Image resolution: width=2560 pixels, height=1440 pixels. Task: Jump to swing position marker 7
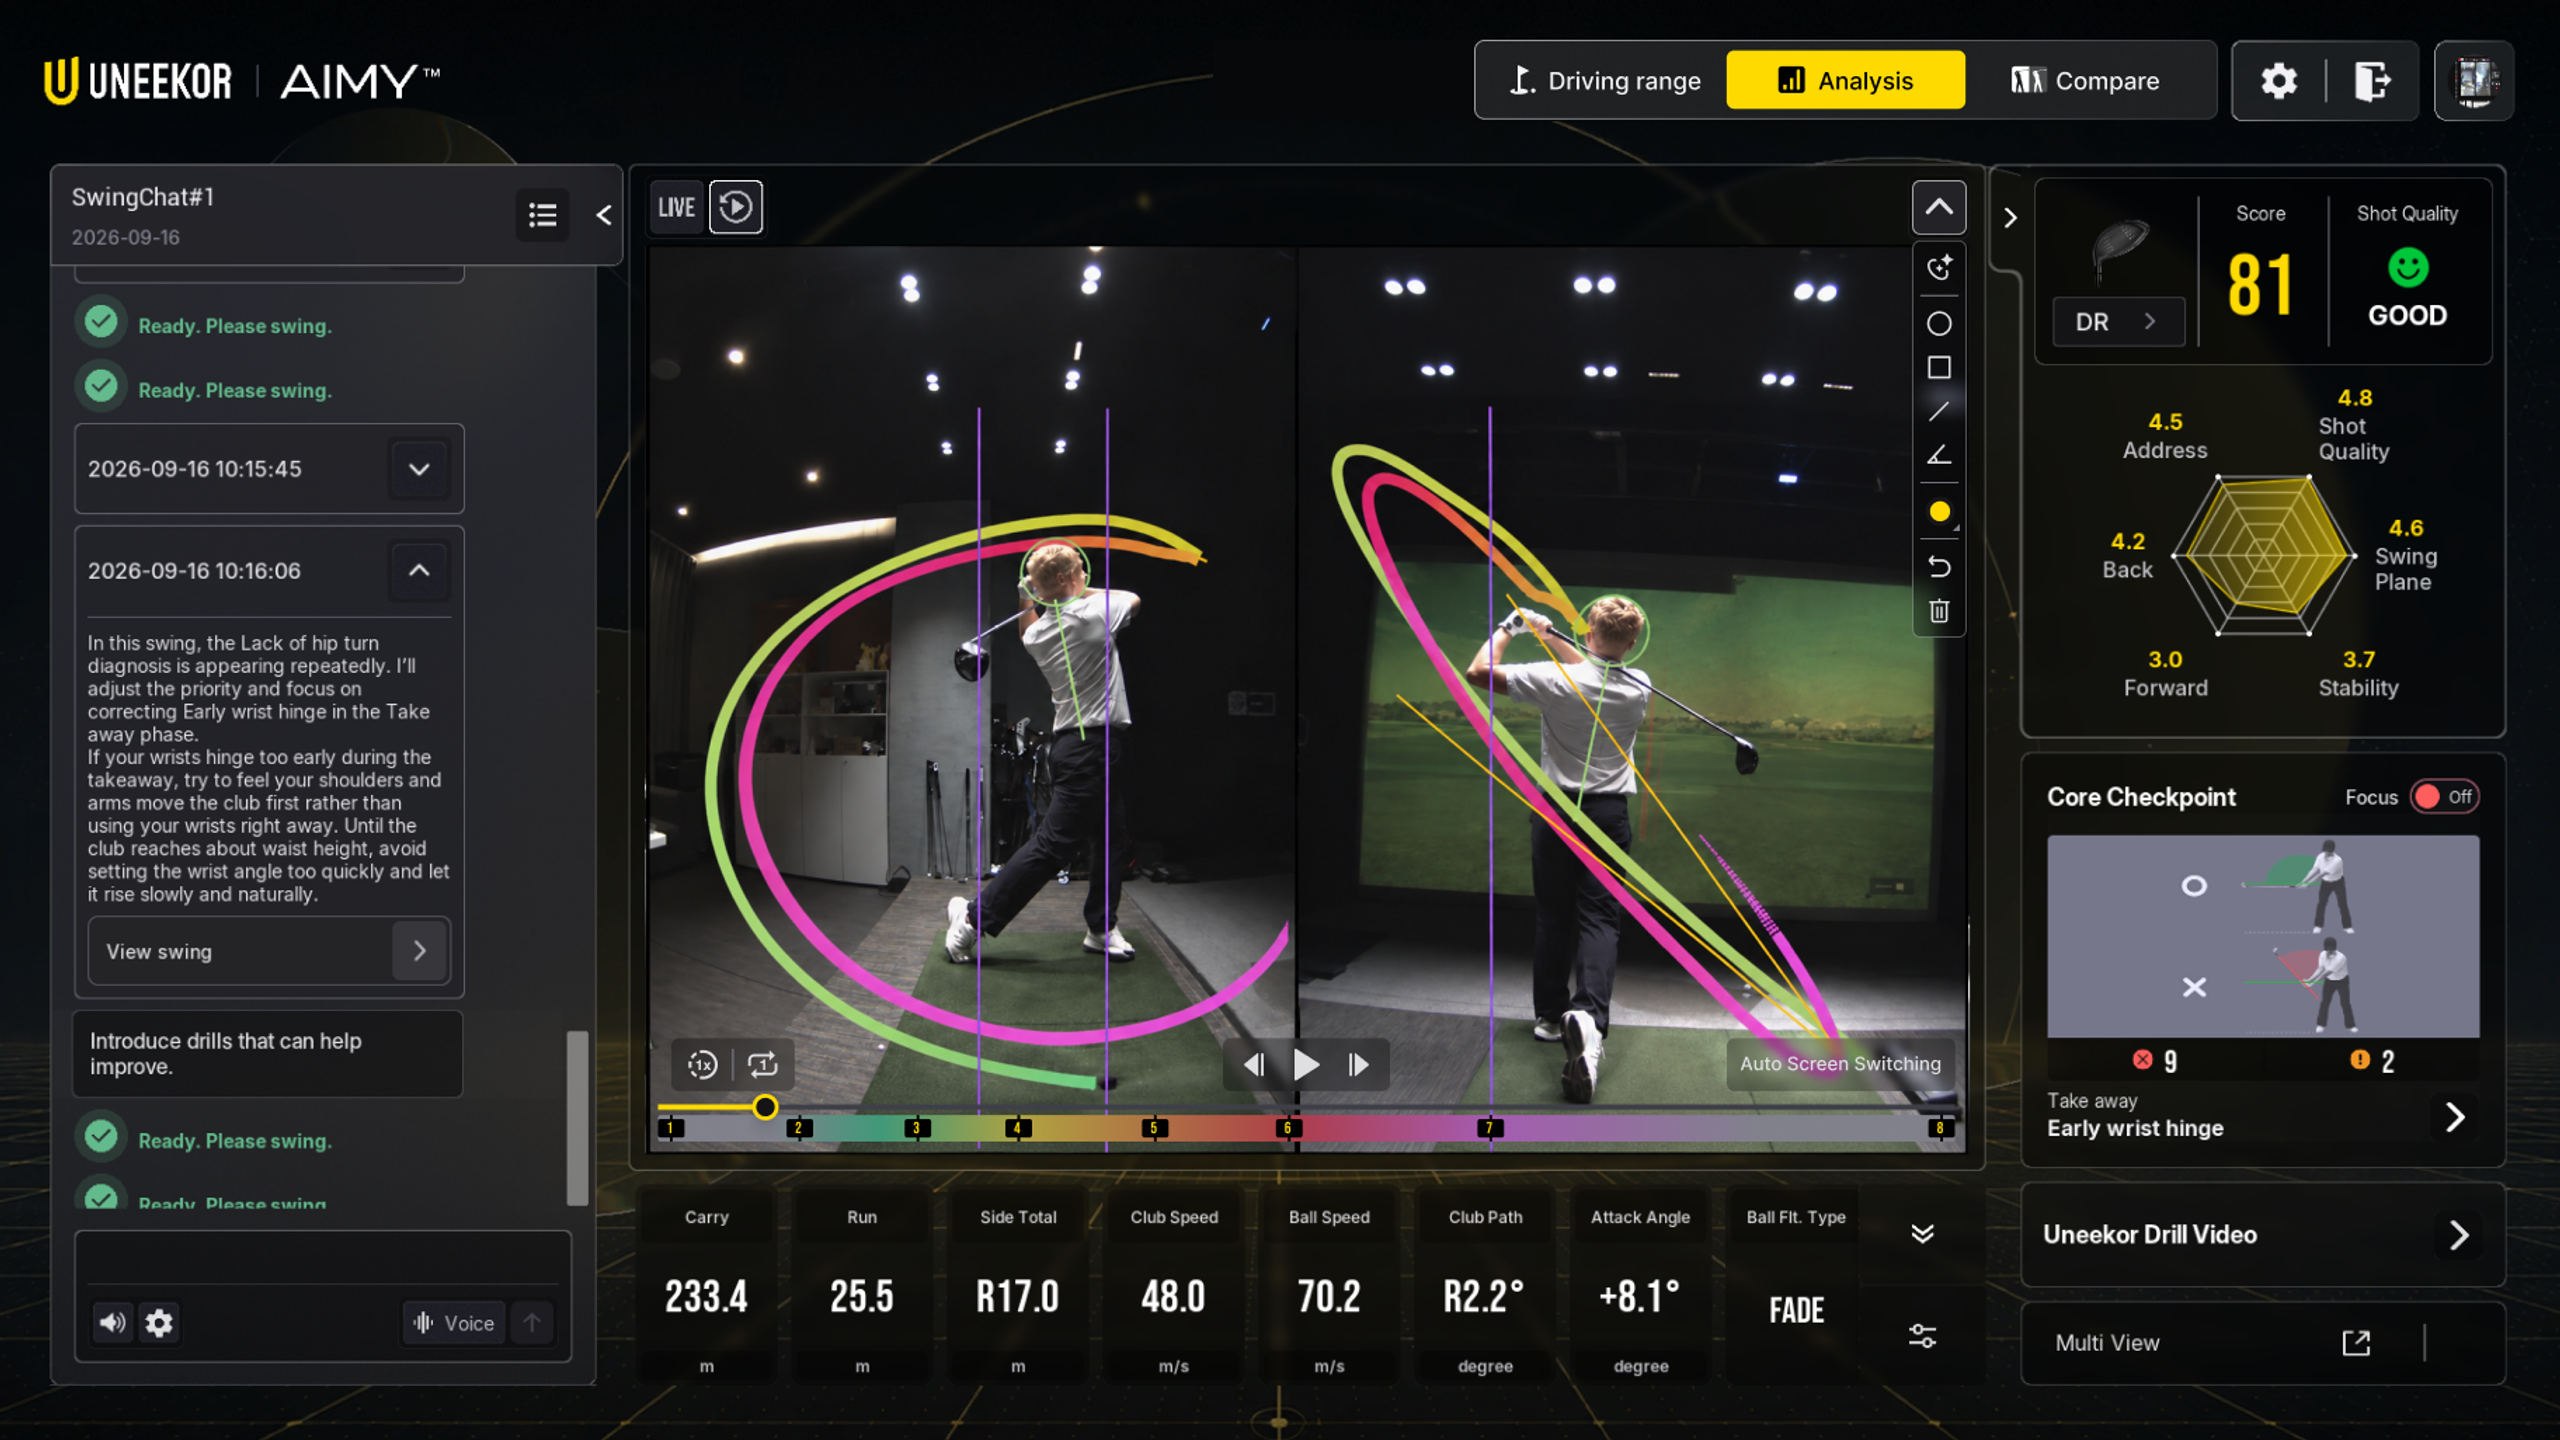(1489, 1128)
